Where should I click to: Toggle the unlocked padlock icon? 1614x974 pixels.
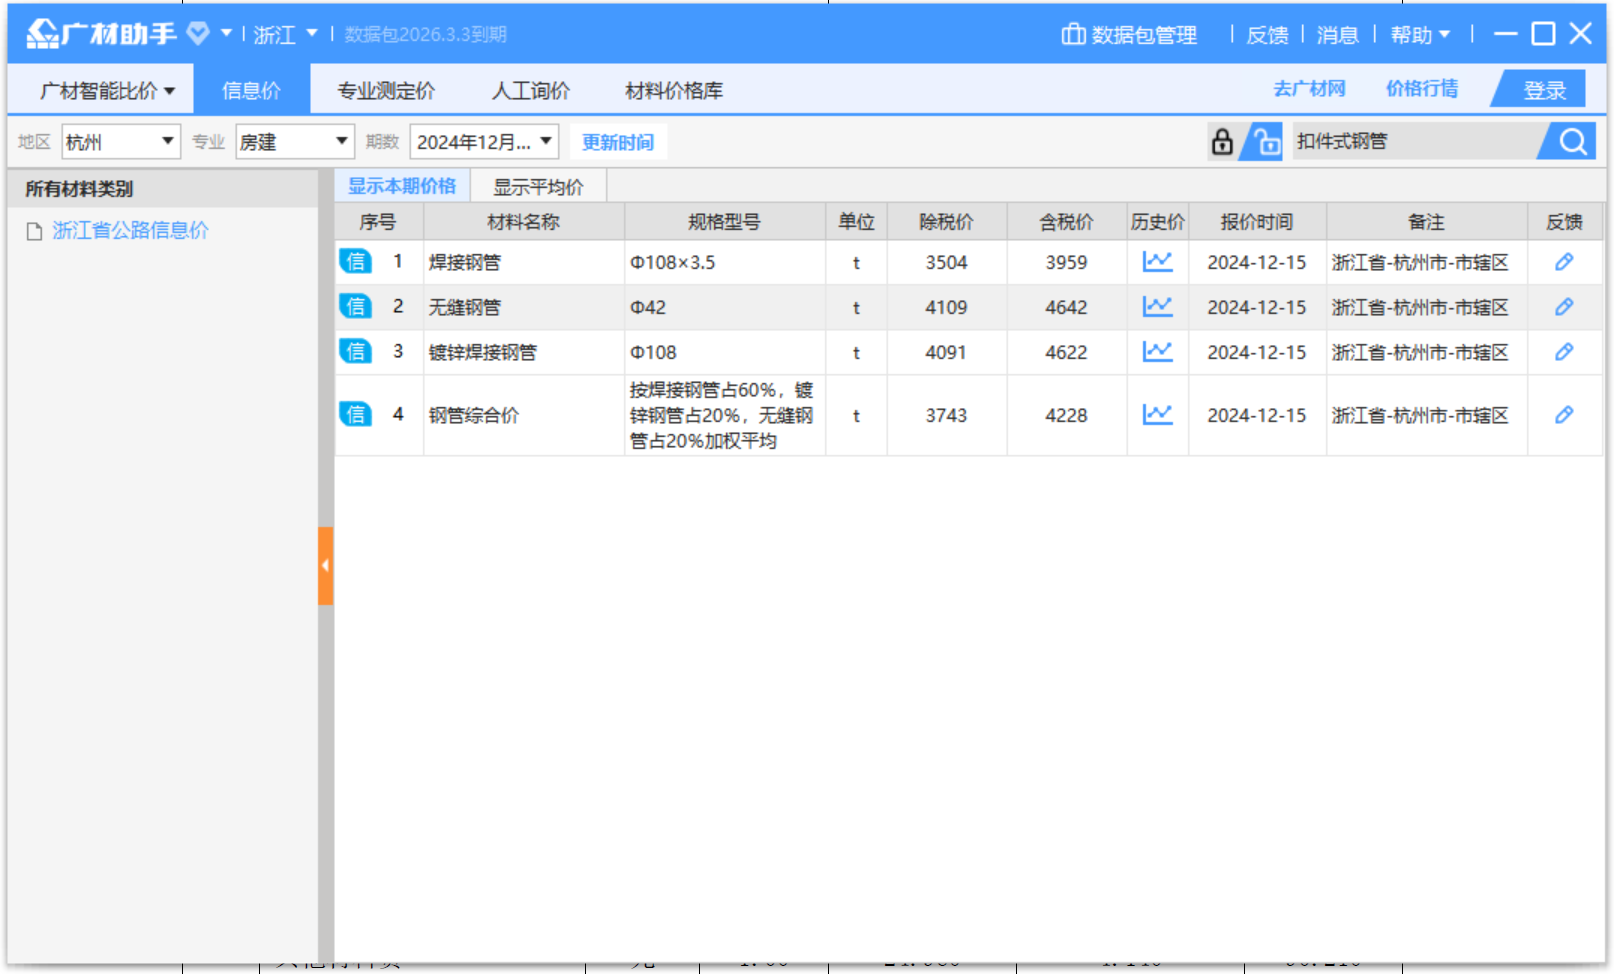pos(1263,143)
